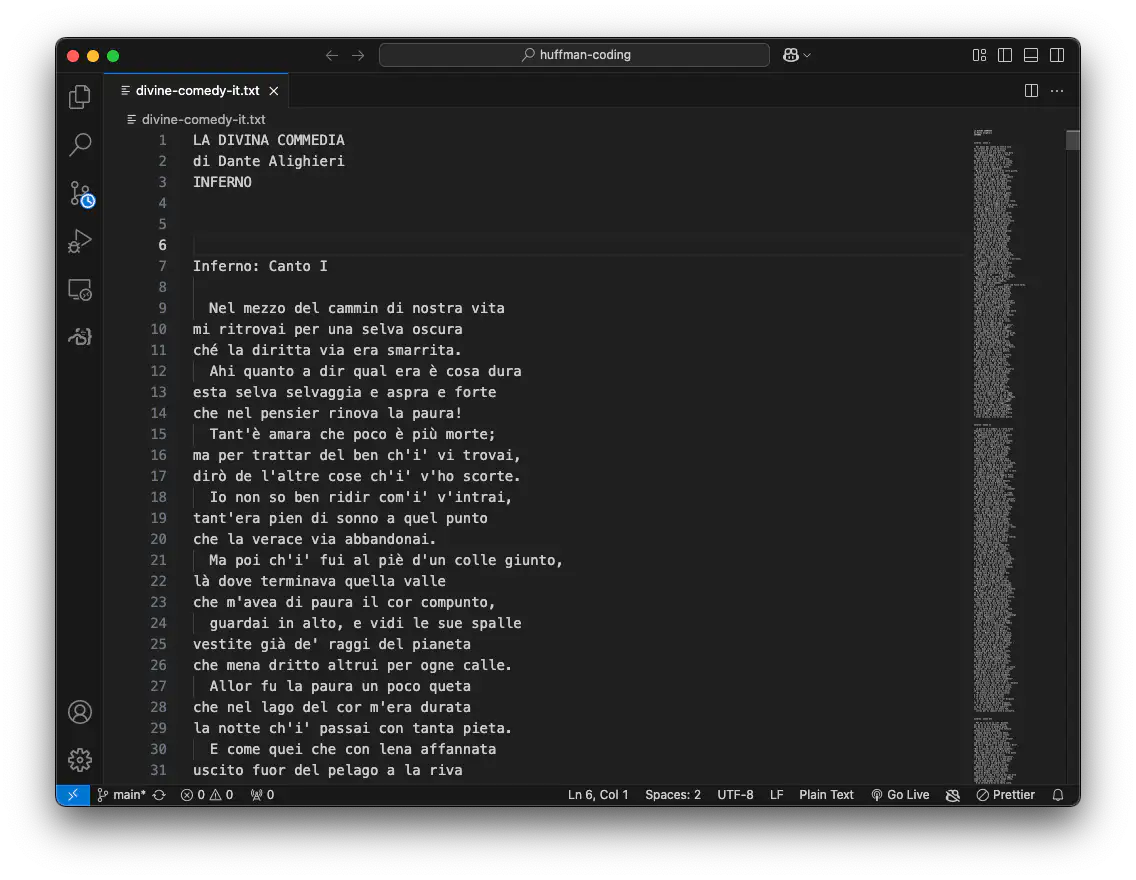The width and height of the screenshot is (1136, 880).
Task: Click line number 12 in the gutter
Action: [x=158, y=371]
